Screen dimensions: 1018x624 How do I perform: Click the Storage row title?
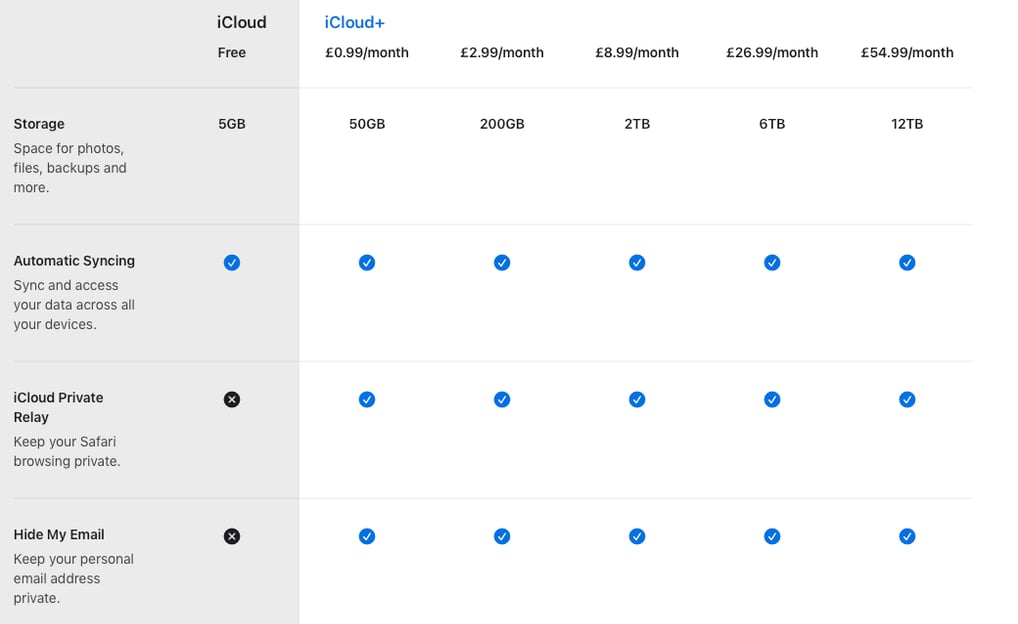(x=39, y=124)
